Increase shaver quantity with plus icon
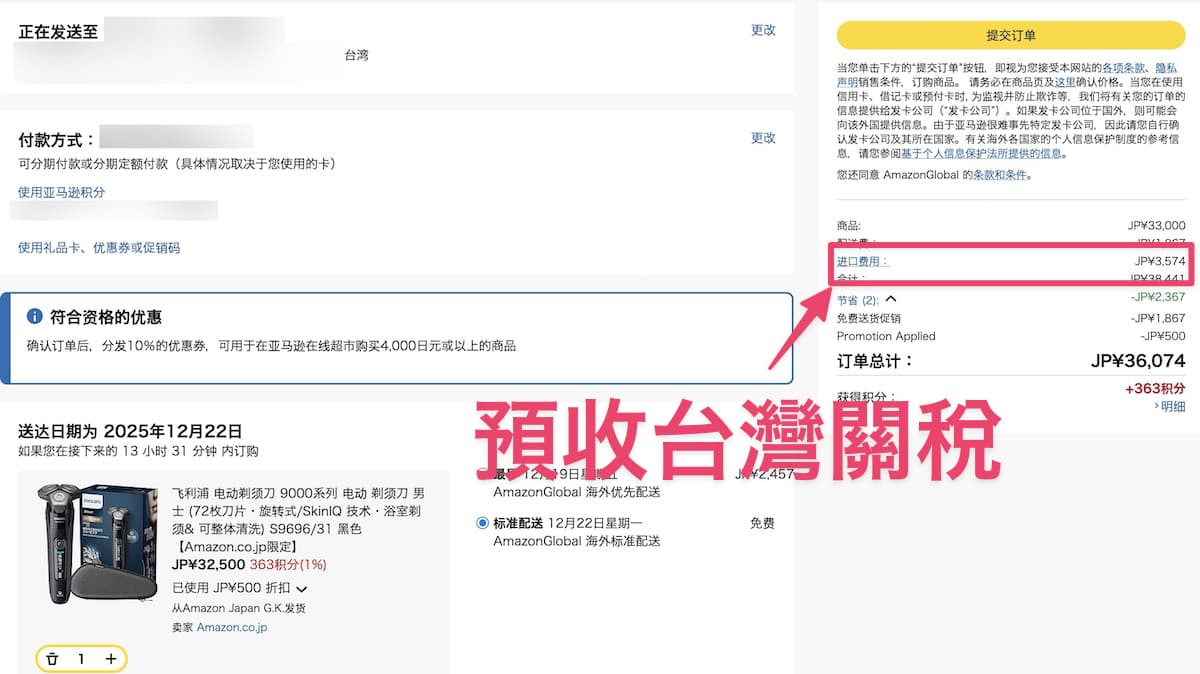Viewport: 1200px width, 674px height. [110, 659]
